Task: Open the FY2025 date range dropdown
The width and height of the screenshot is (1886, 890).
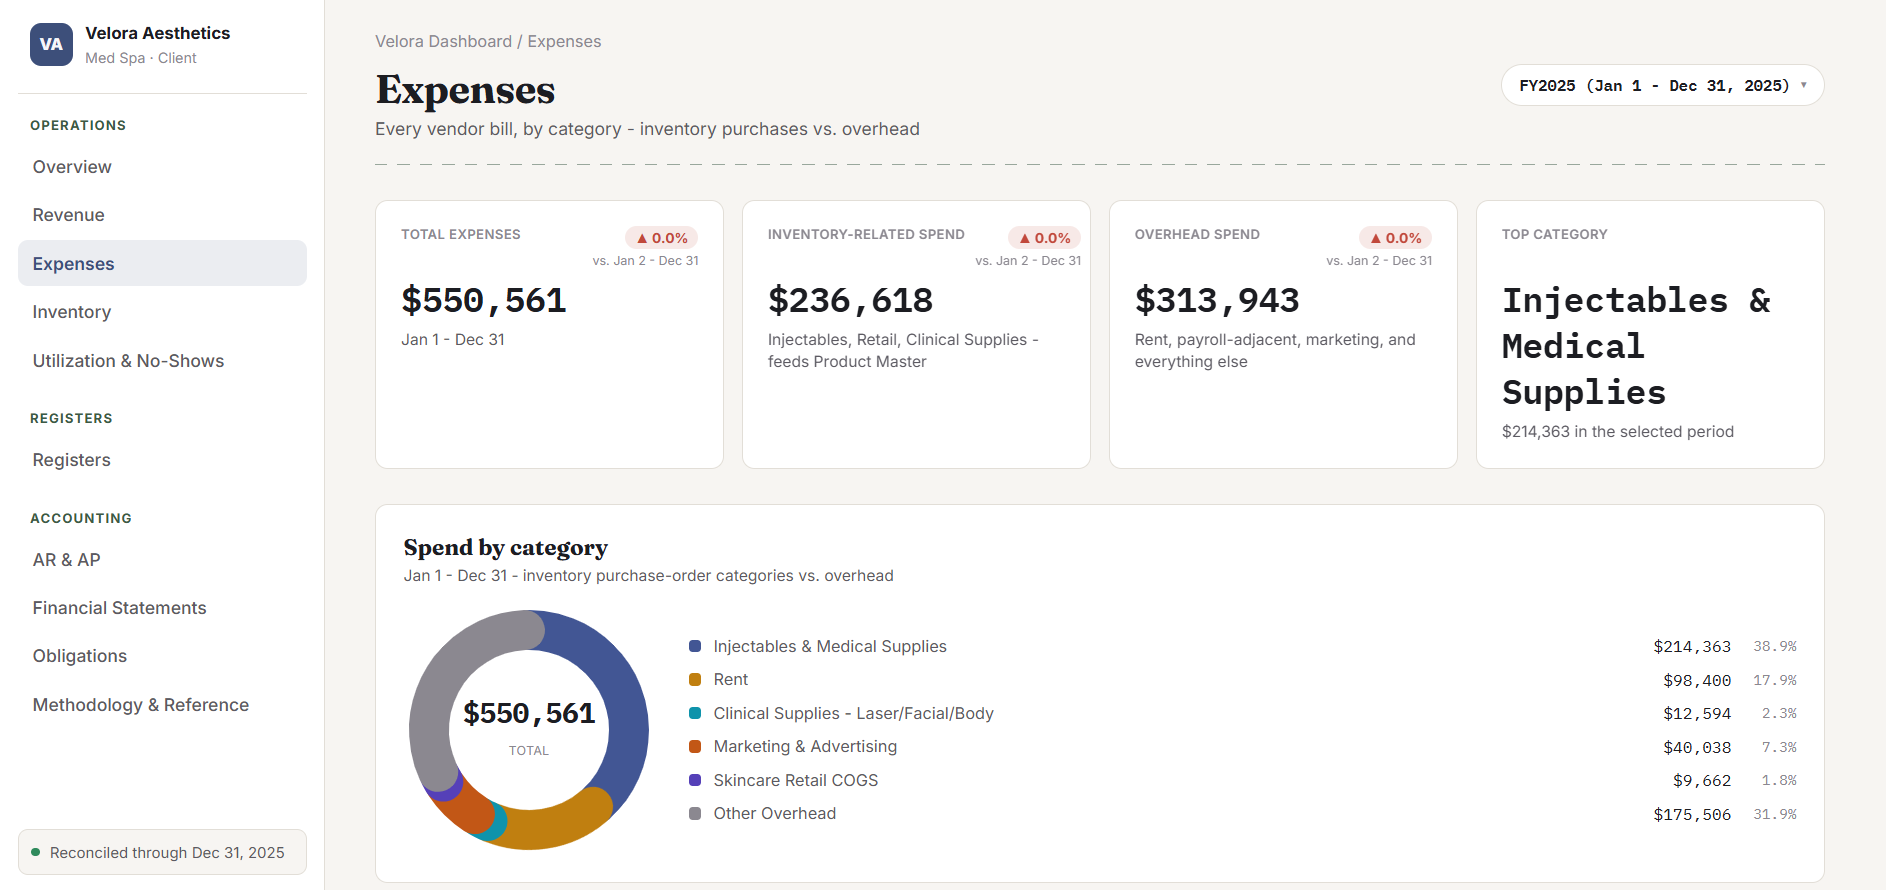Action: click(x=1662, y=86)
